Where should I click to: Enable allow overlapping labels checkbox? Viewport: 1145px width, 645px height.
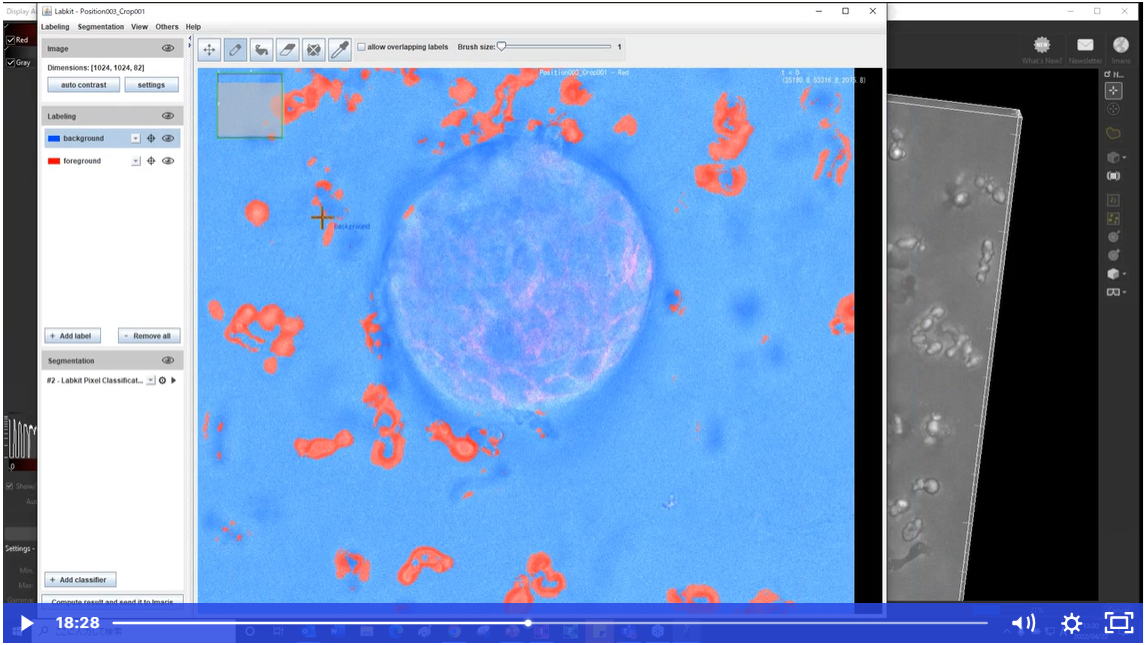coord(362,47)
